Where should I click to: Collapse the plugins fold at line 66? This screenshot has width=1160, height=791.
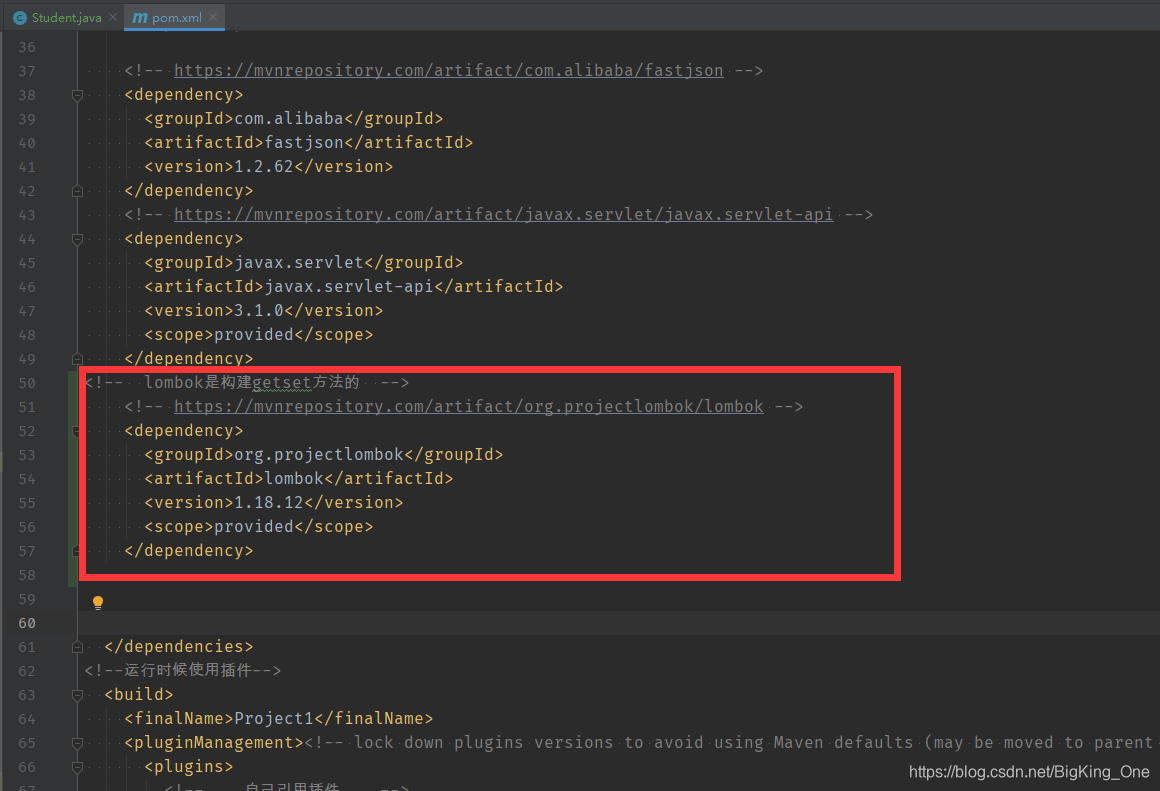pyautogui.click(x=77, y=767)
